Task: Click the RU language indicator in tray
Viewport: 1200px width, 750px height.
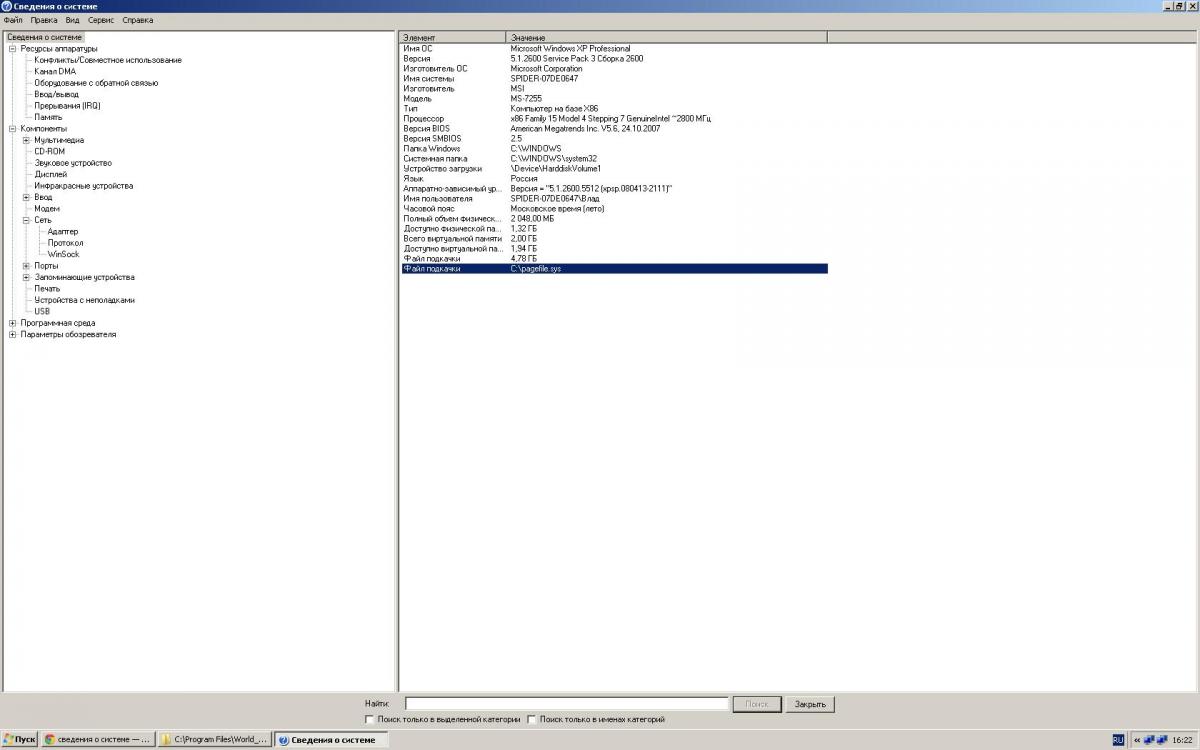Action: tap(1118, 740)
